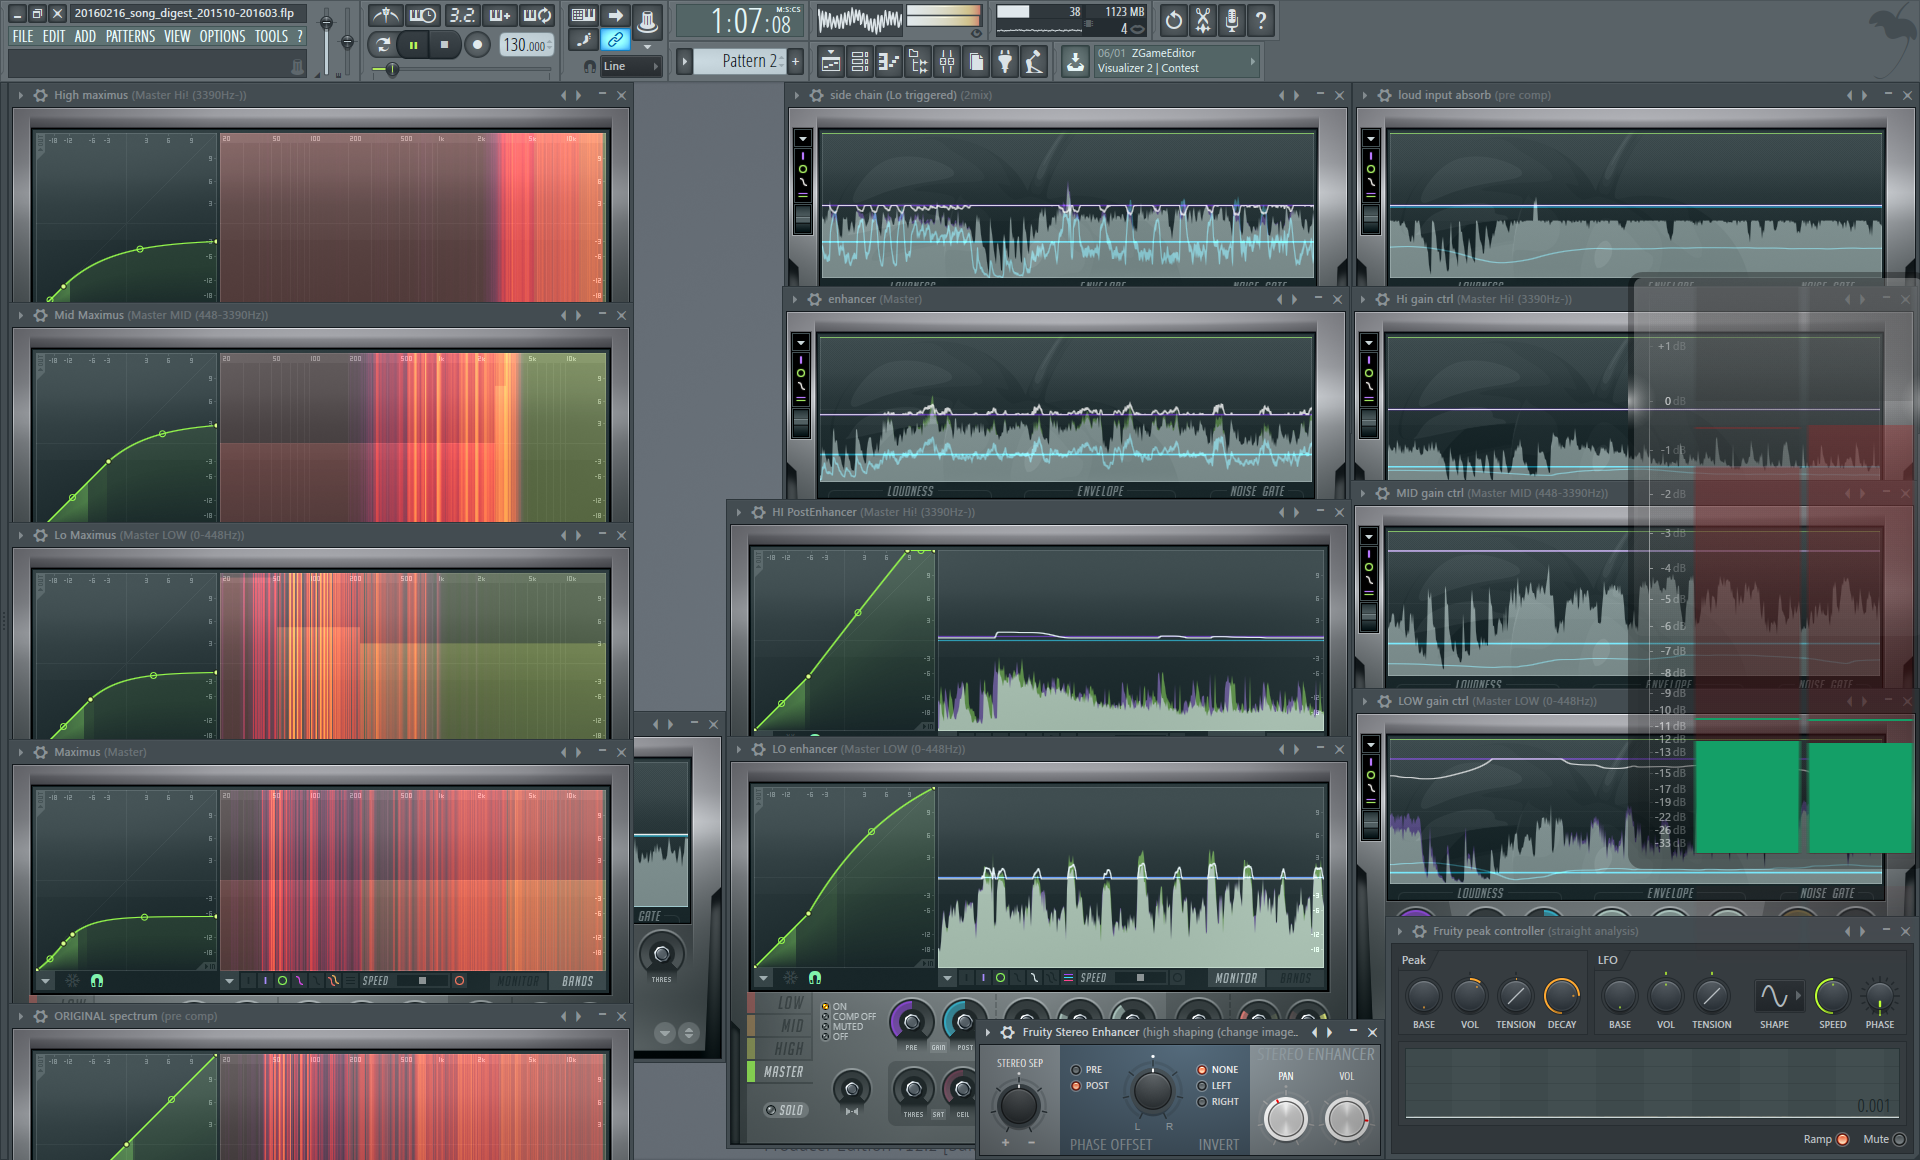
Task: Open the LFO shape selector dropdown
Action: click(x=1778, y=996)
